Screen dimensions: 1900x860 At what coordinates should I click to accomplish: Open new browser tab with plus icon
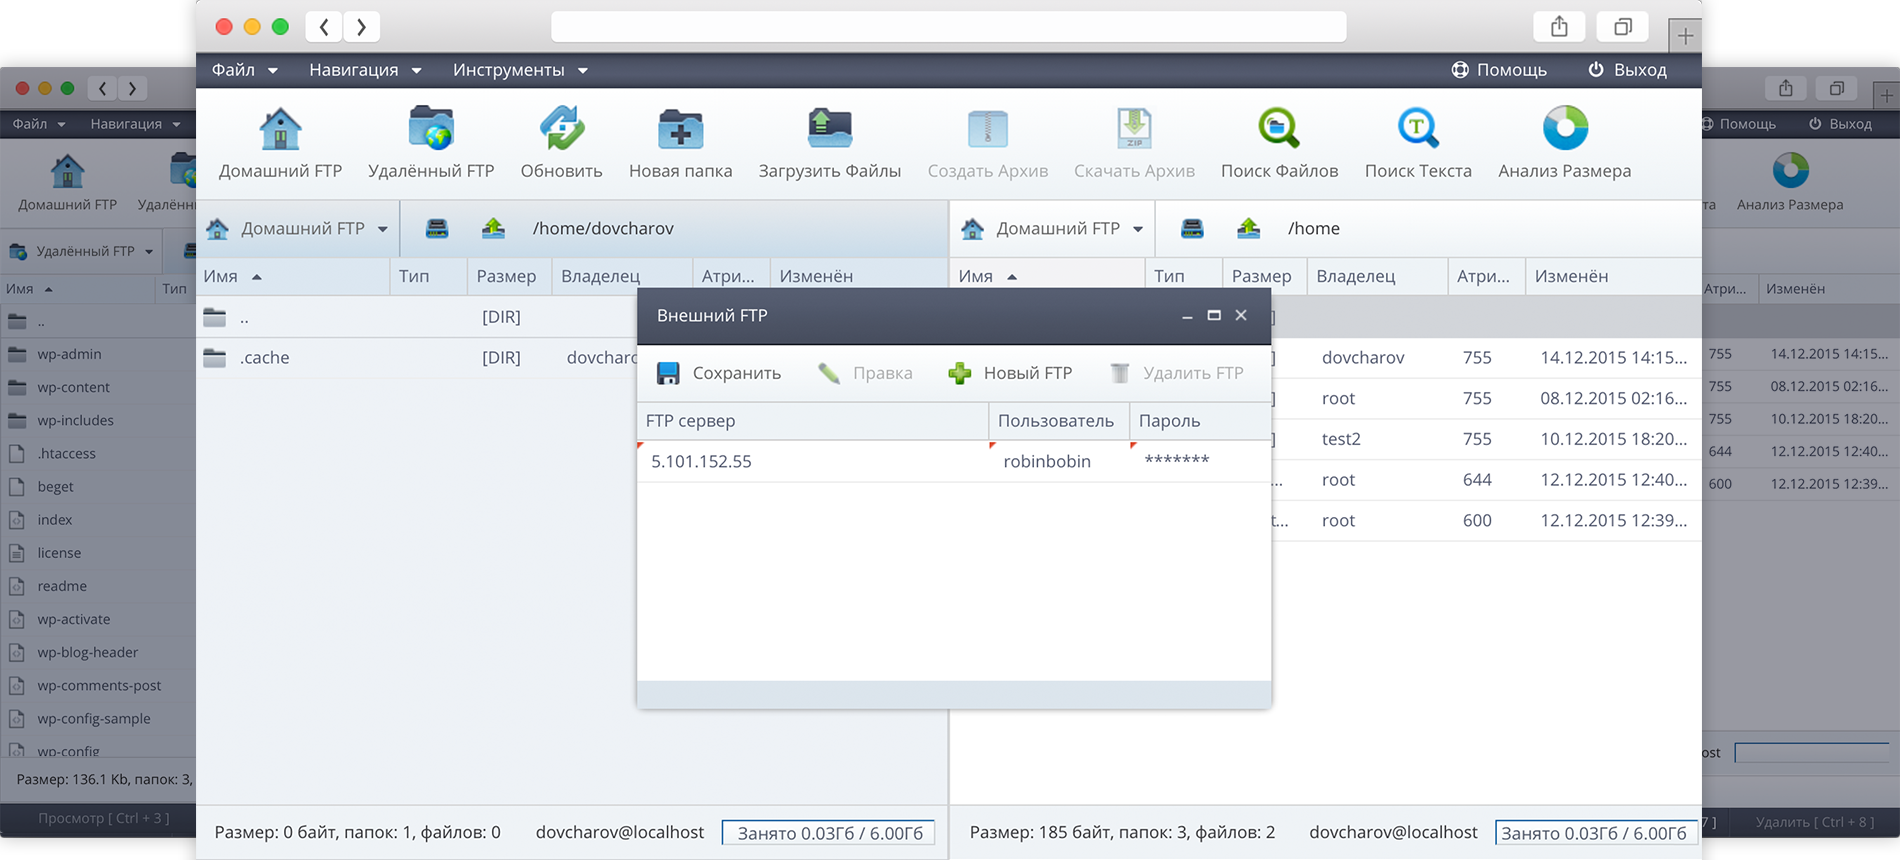click(x=1685, y=36)
